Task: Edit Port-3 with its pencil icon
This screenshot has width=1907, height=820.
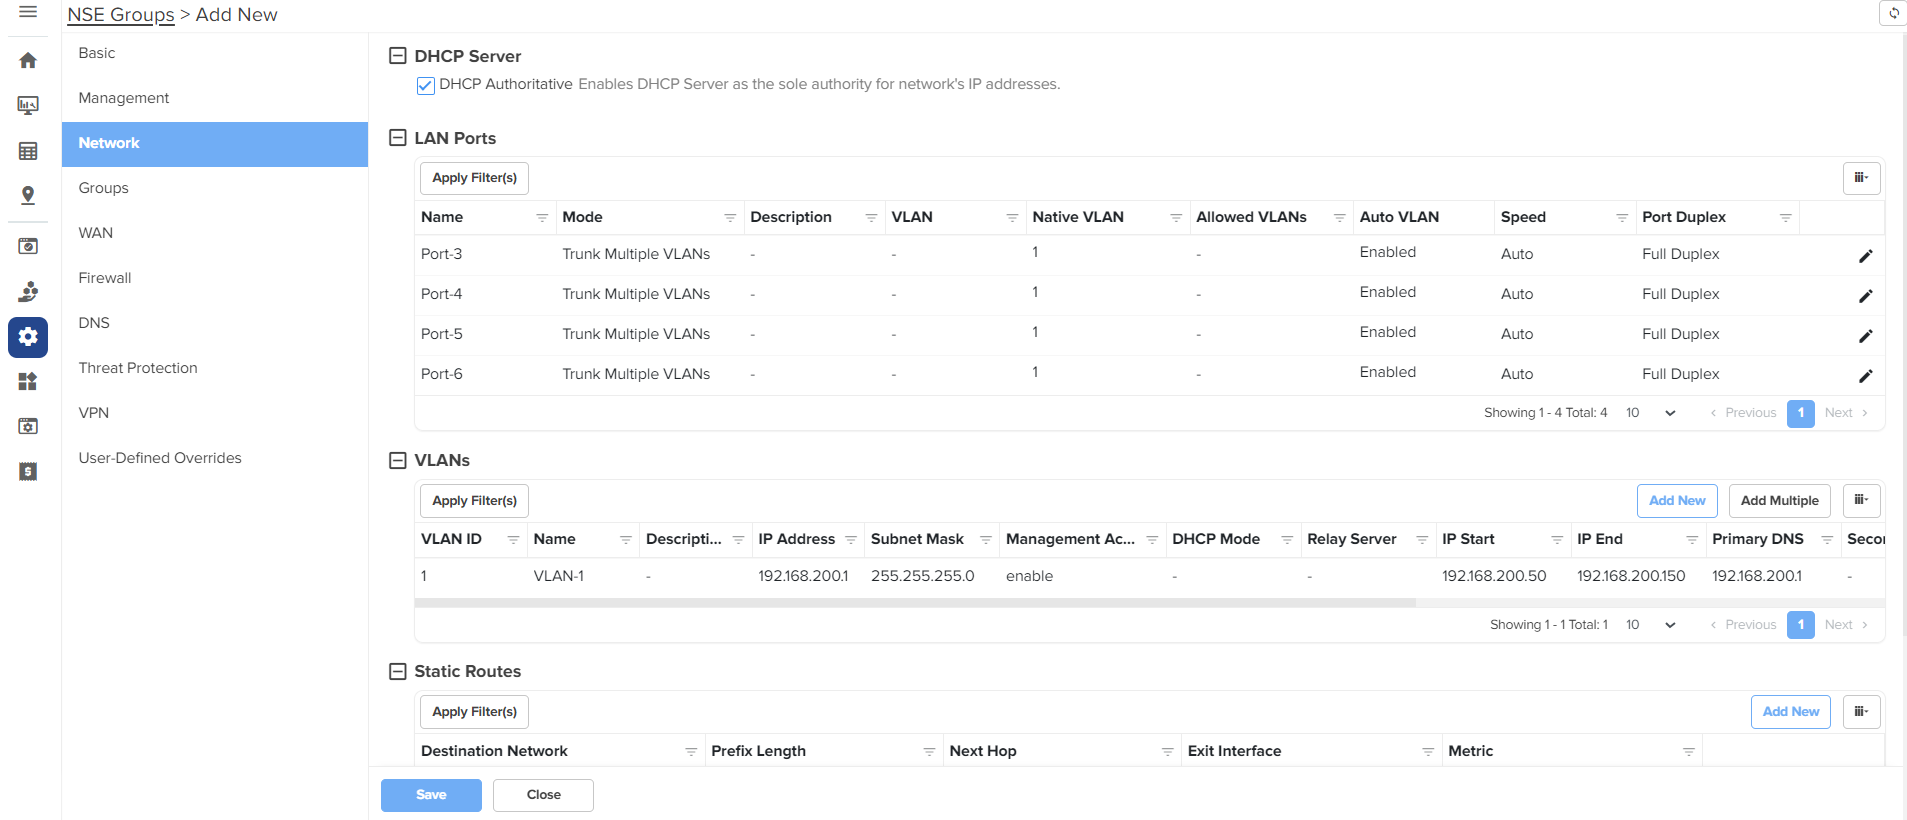Action: pyautogui.click(x=1865, y=256)
